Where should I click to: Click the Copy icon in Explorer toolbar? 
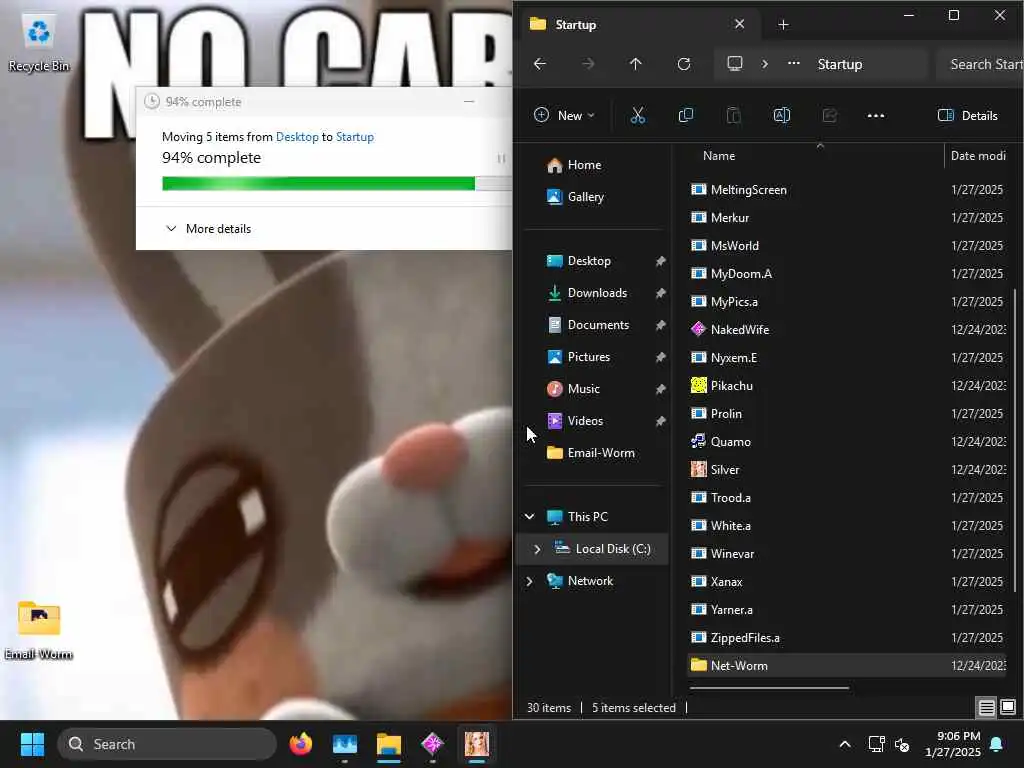click(686, 116)
